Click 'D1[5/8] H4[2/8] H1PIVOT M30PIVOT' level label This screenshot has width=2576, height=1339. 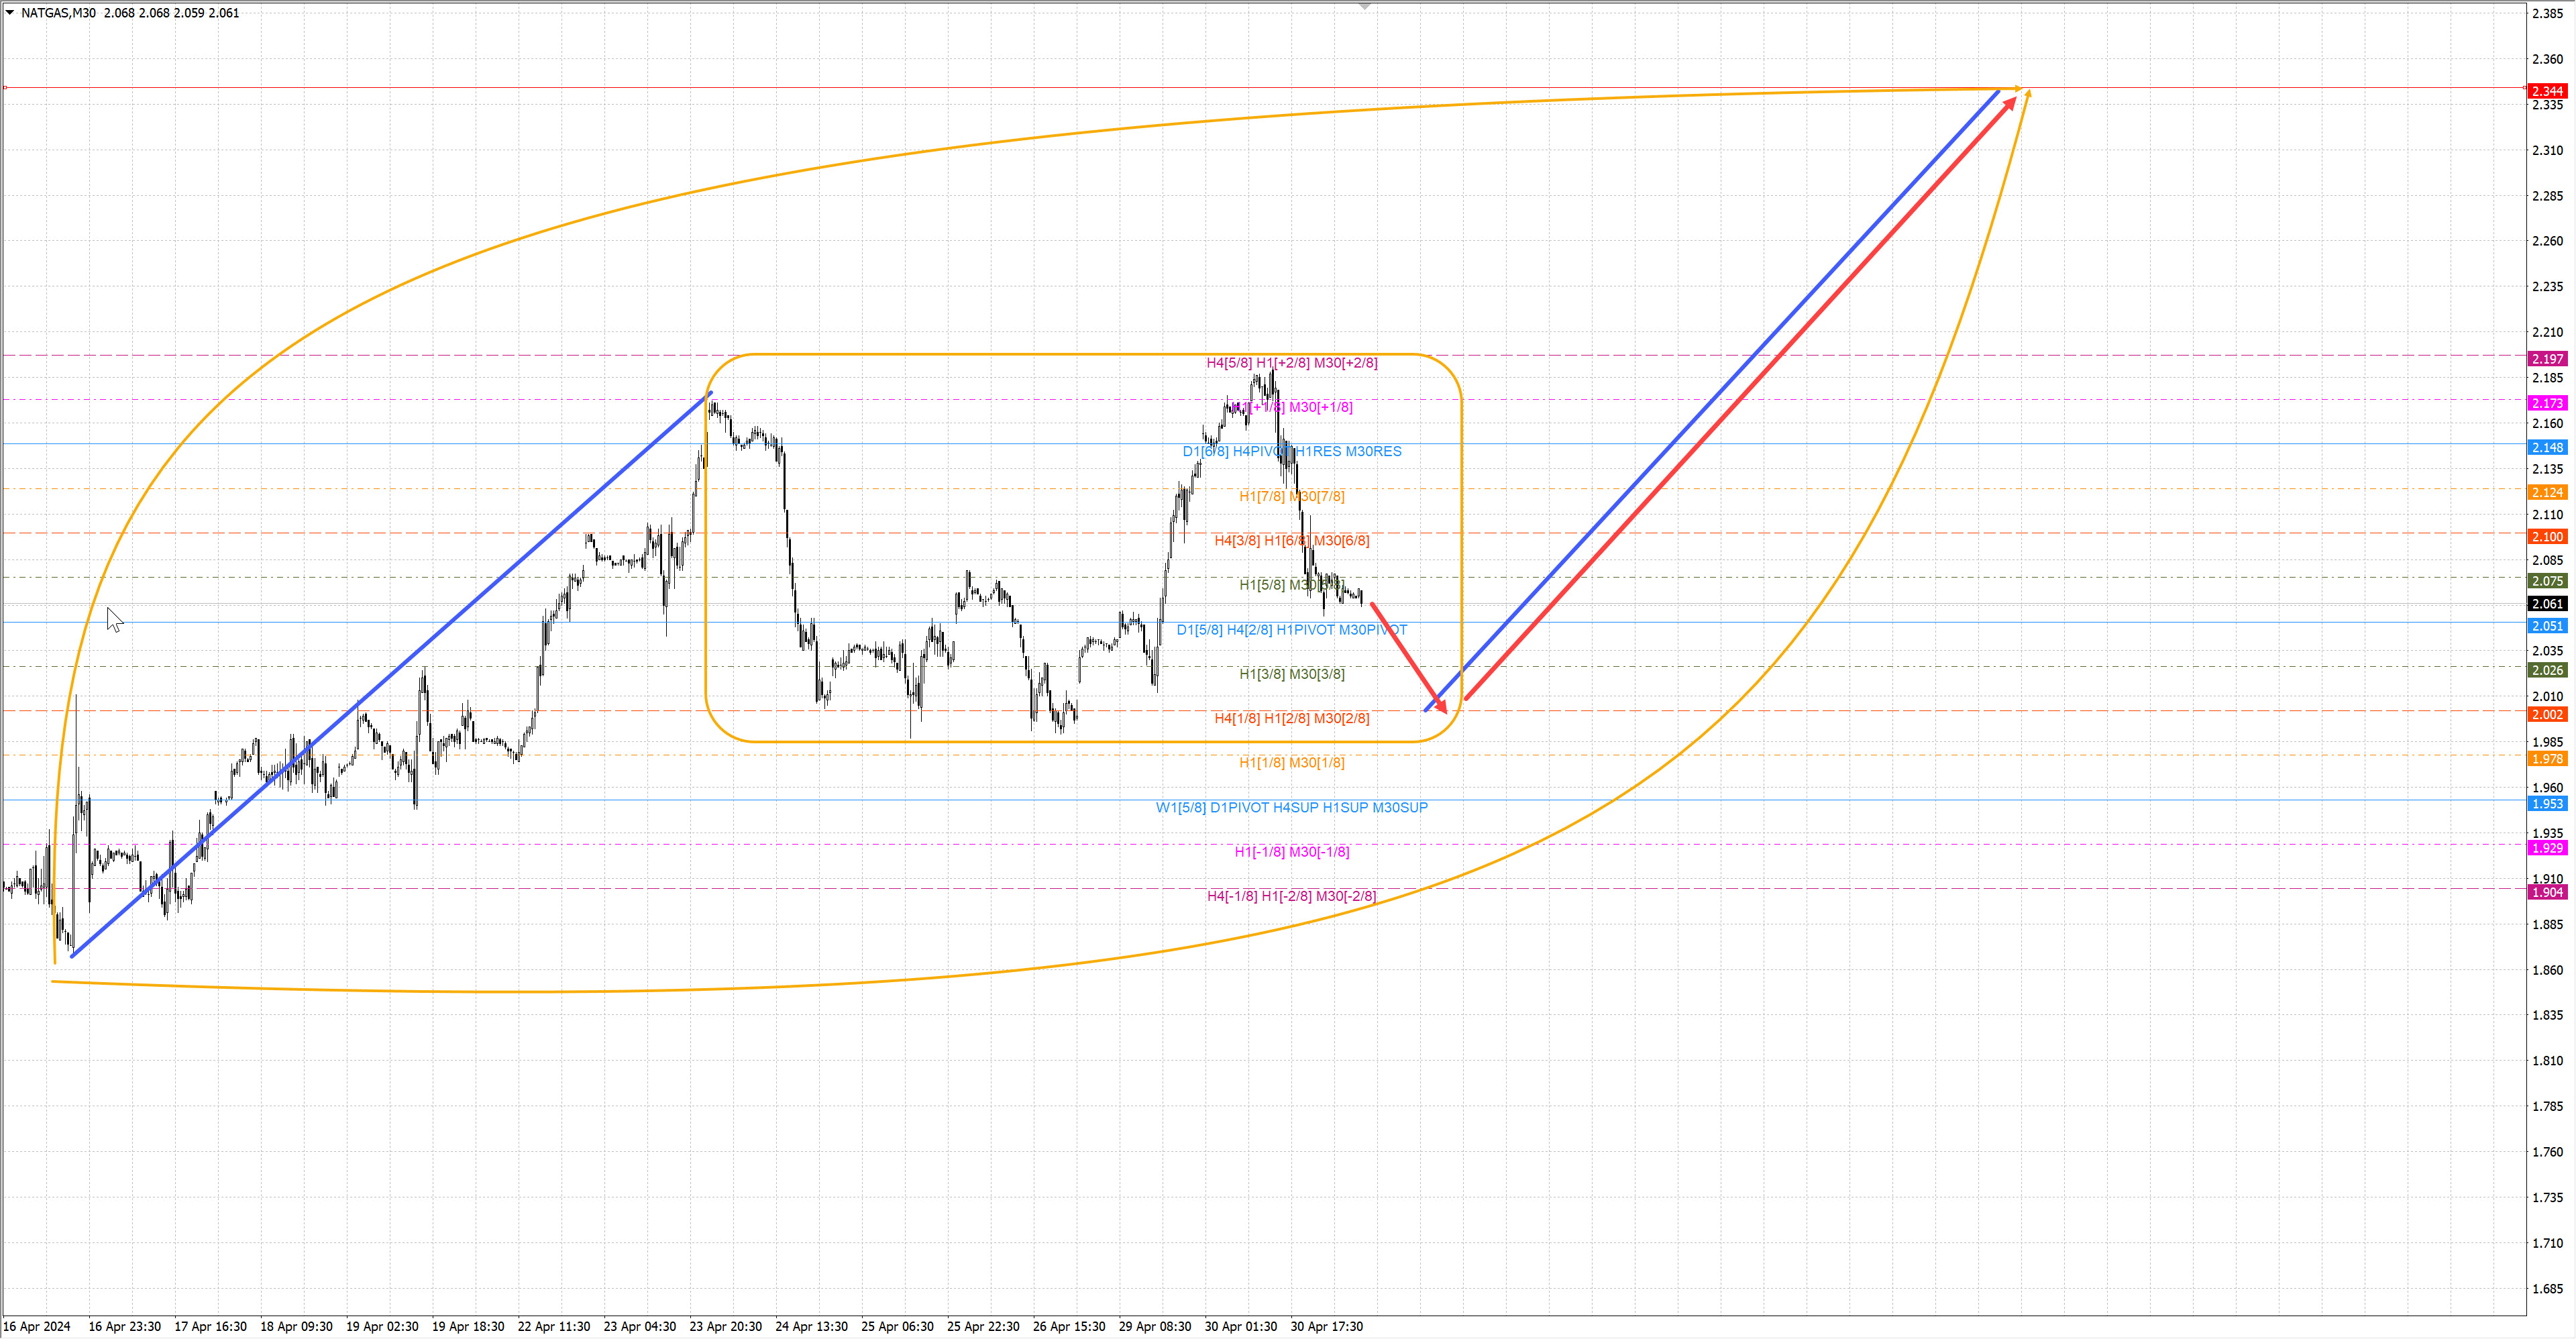pos(1291,630)
